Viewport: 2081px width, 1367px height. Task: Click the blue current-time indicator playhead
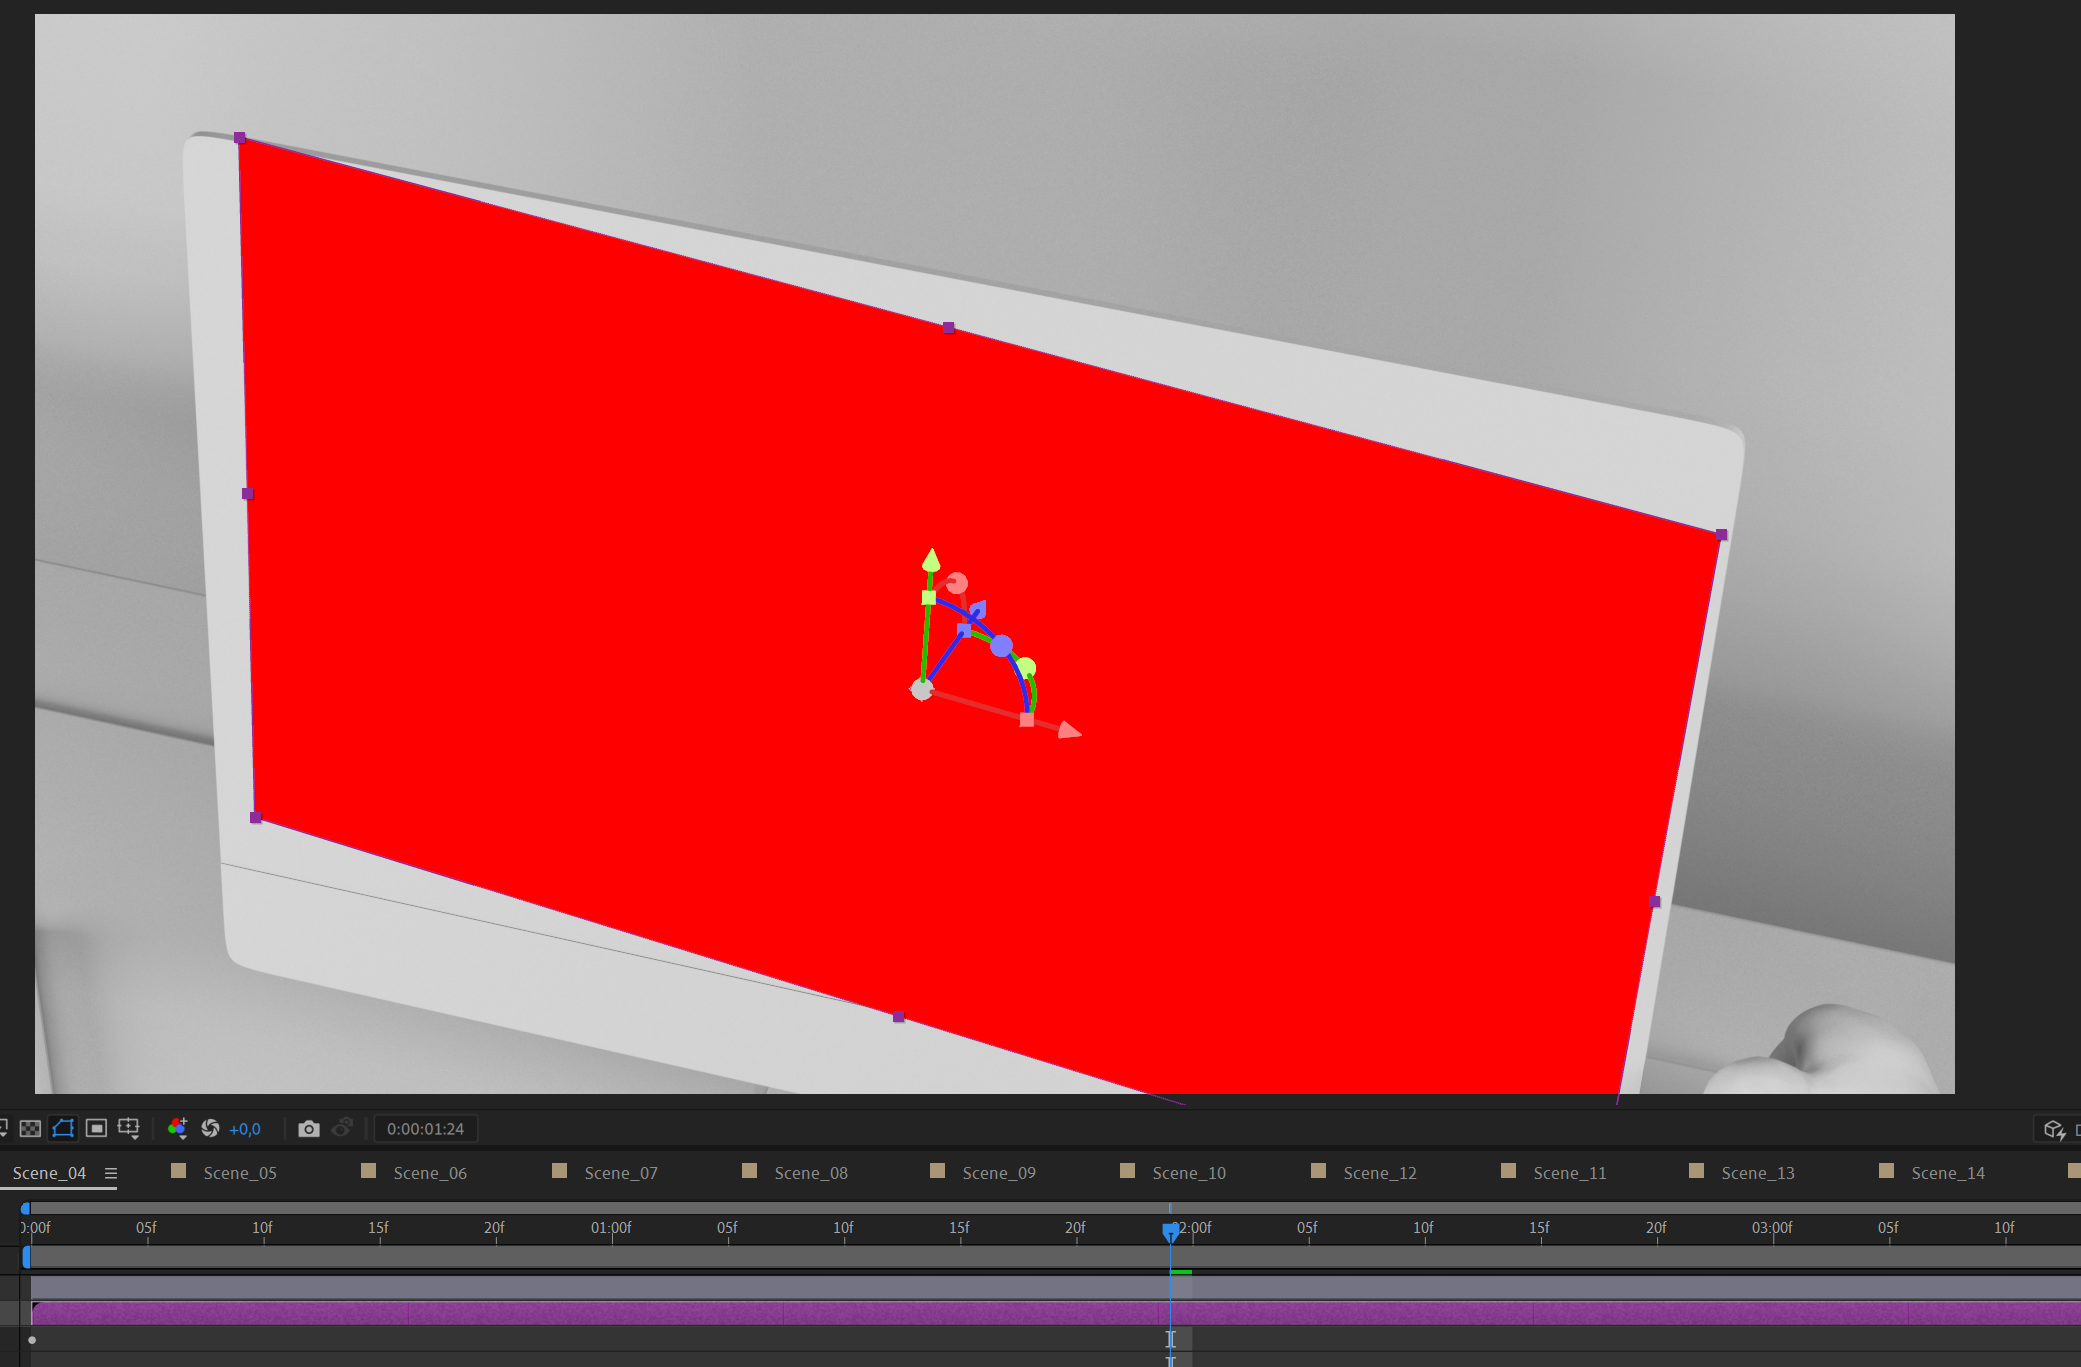1170,1231
